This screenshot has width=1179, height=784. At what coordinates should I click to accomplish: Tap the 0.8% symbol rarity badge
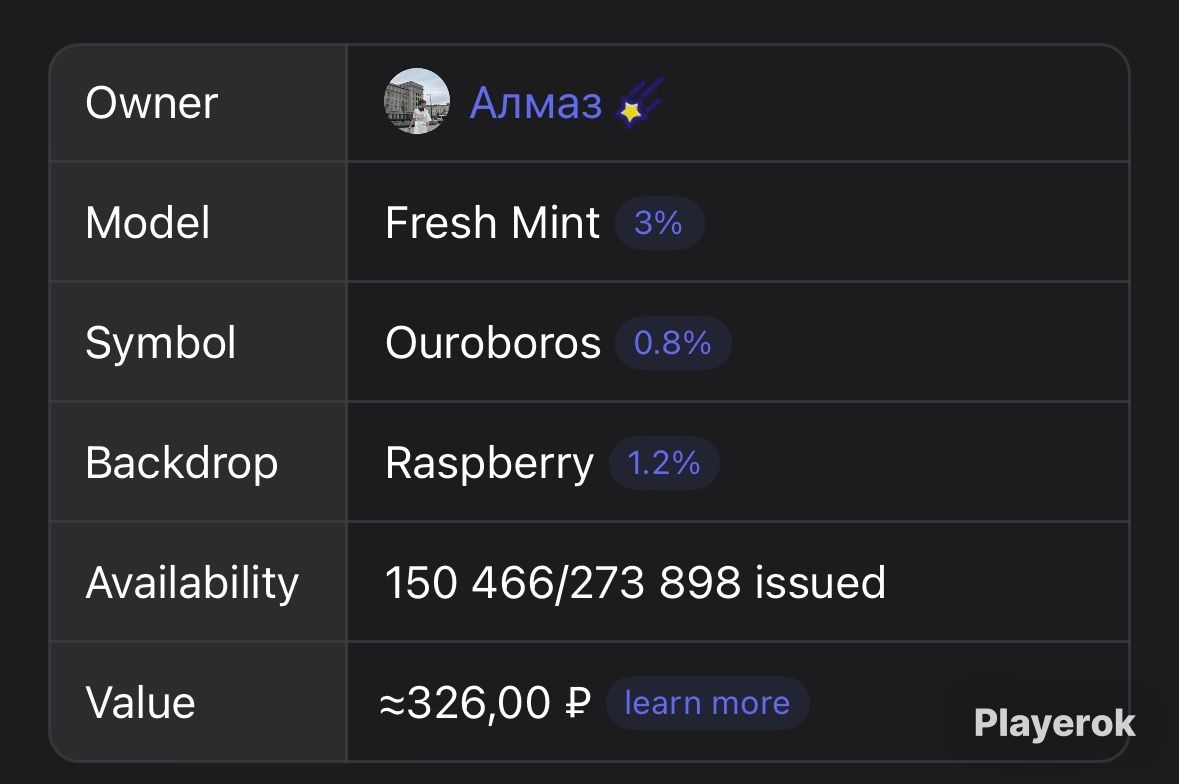click(672, 343)
